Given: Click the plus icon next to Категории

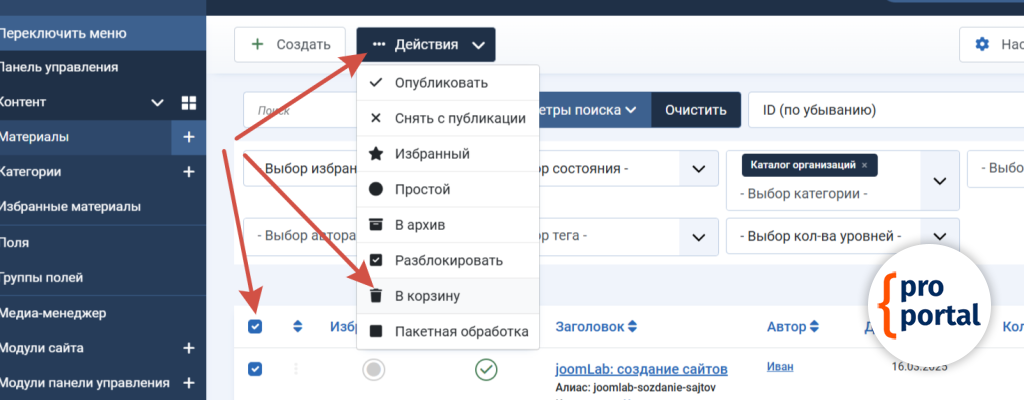Looking at the screenshot, I should pos(188,172).
